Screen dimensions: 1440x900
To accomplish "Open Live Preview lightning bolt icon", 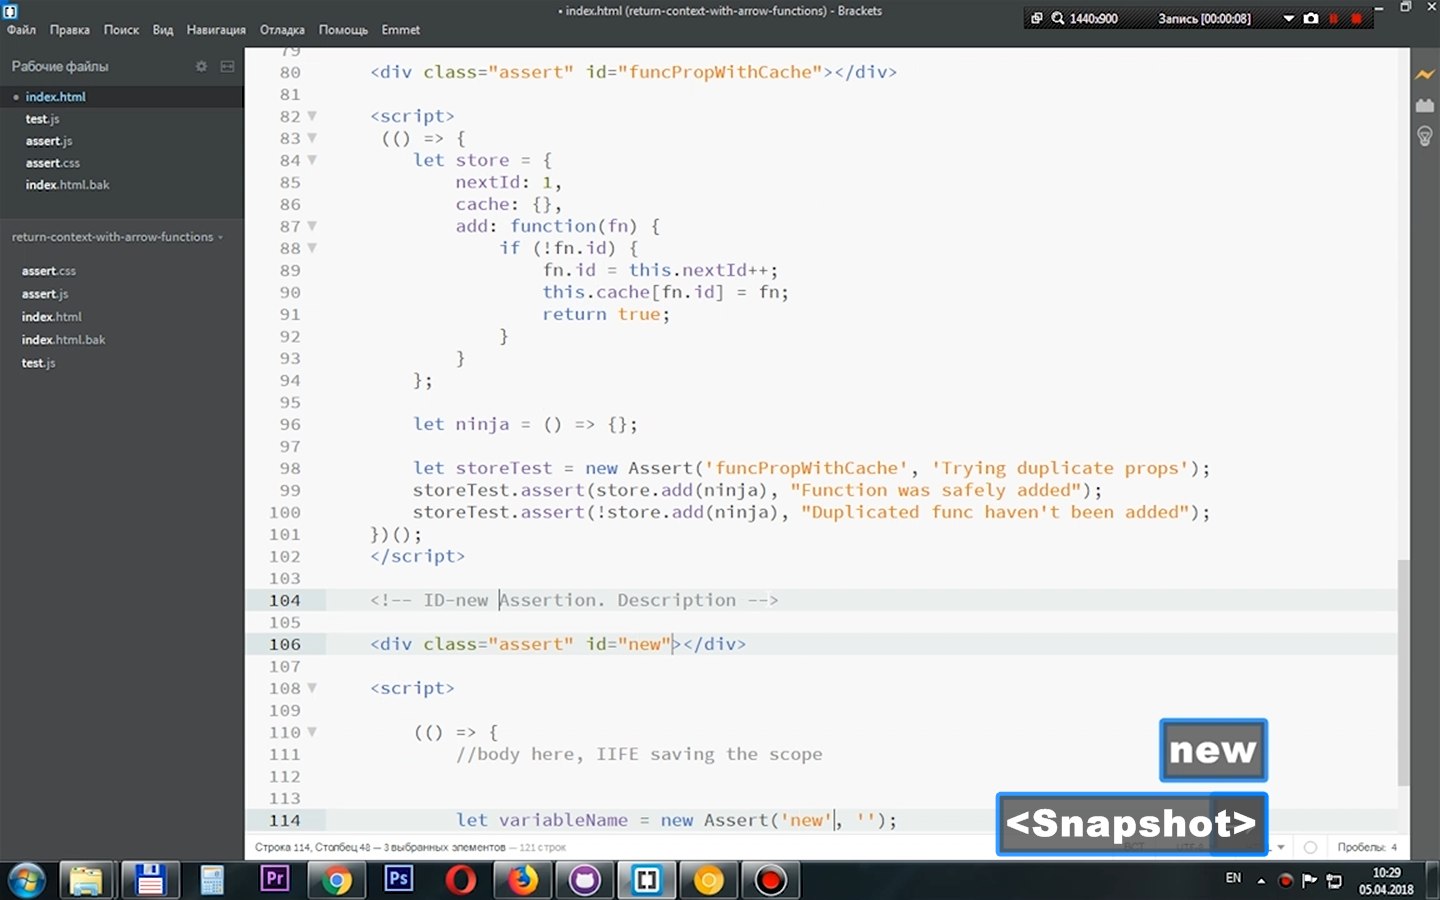I will [1424, 75].
